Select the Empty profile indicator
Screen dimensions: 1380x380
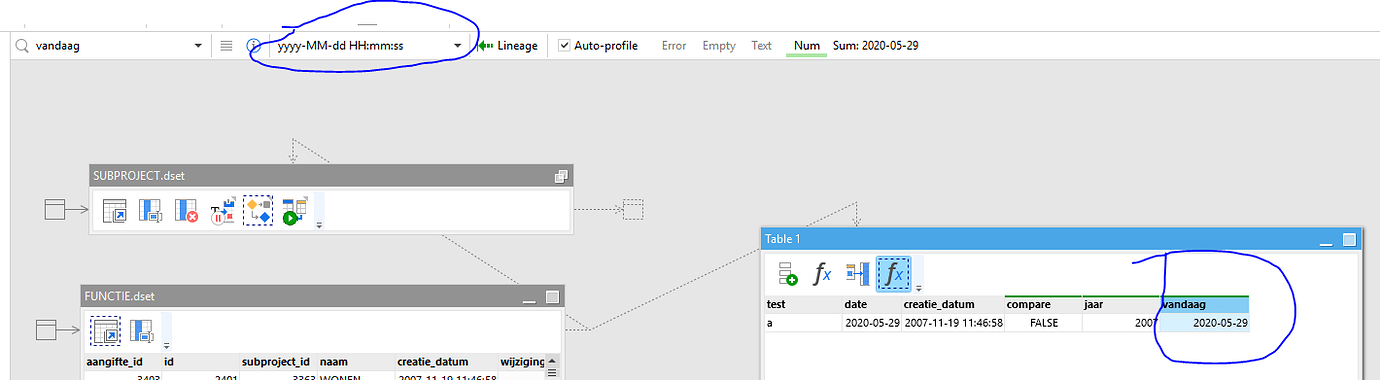tap(719, 46)
